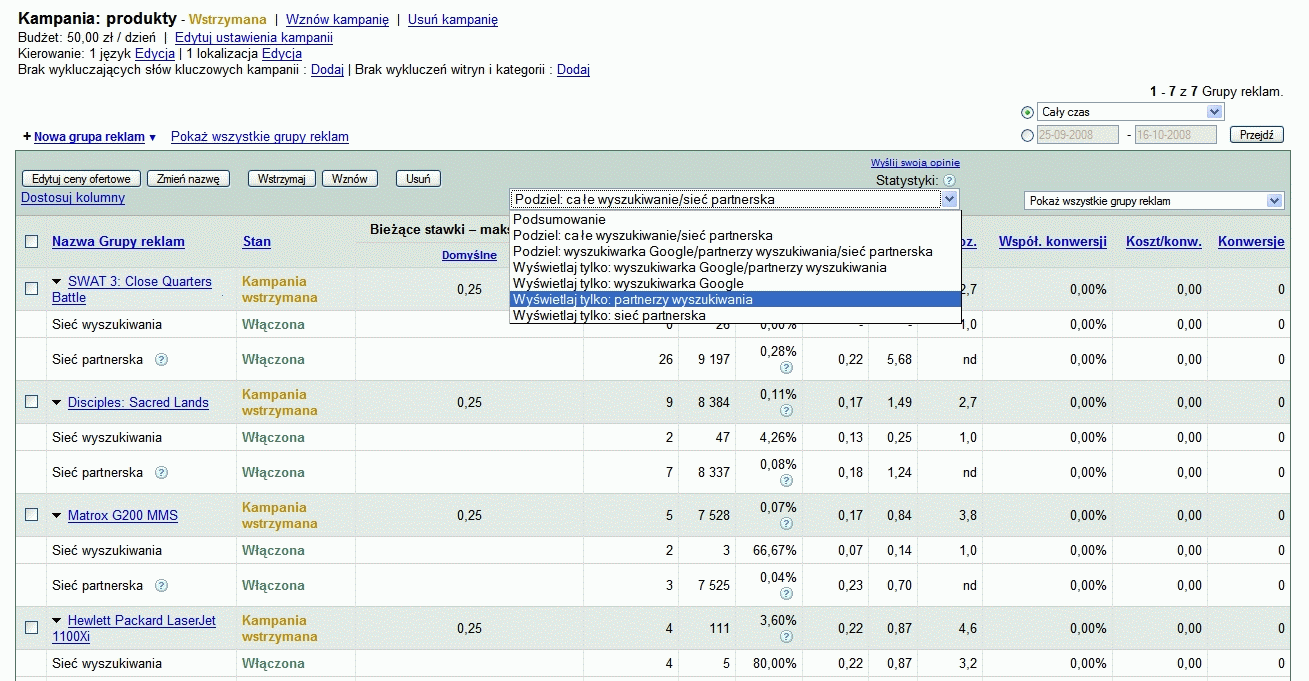Click the 16-10-2008 end date field
This screenshot has width=1309, height=681.
tap(1176, 135)
